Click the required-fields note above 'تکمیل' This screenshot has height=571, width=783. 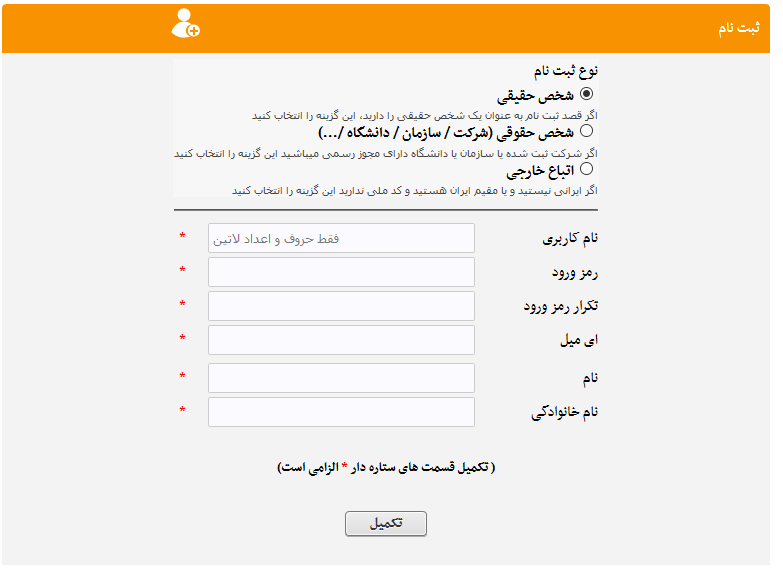(x=386, y=468)
